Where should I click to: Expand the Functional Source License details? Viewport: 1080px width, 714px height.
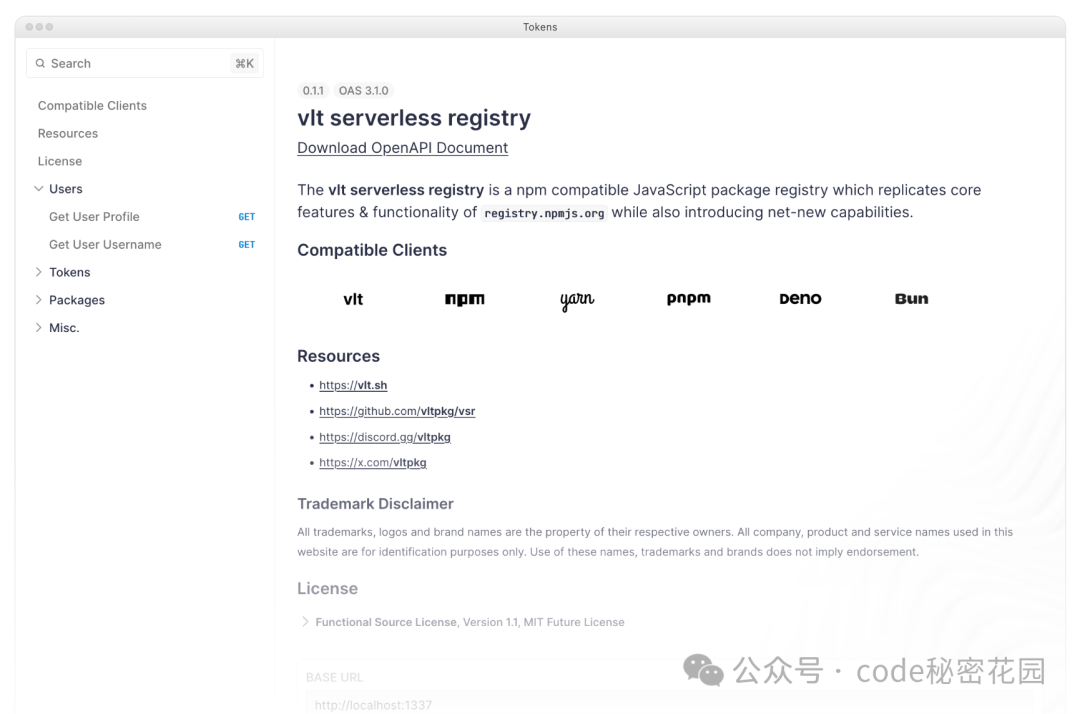(305, 622)
